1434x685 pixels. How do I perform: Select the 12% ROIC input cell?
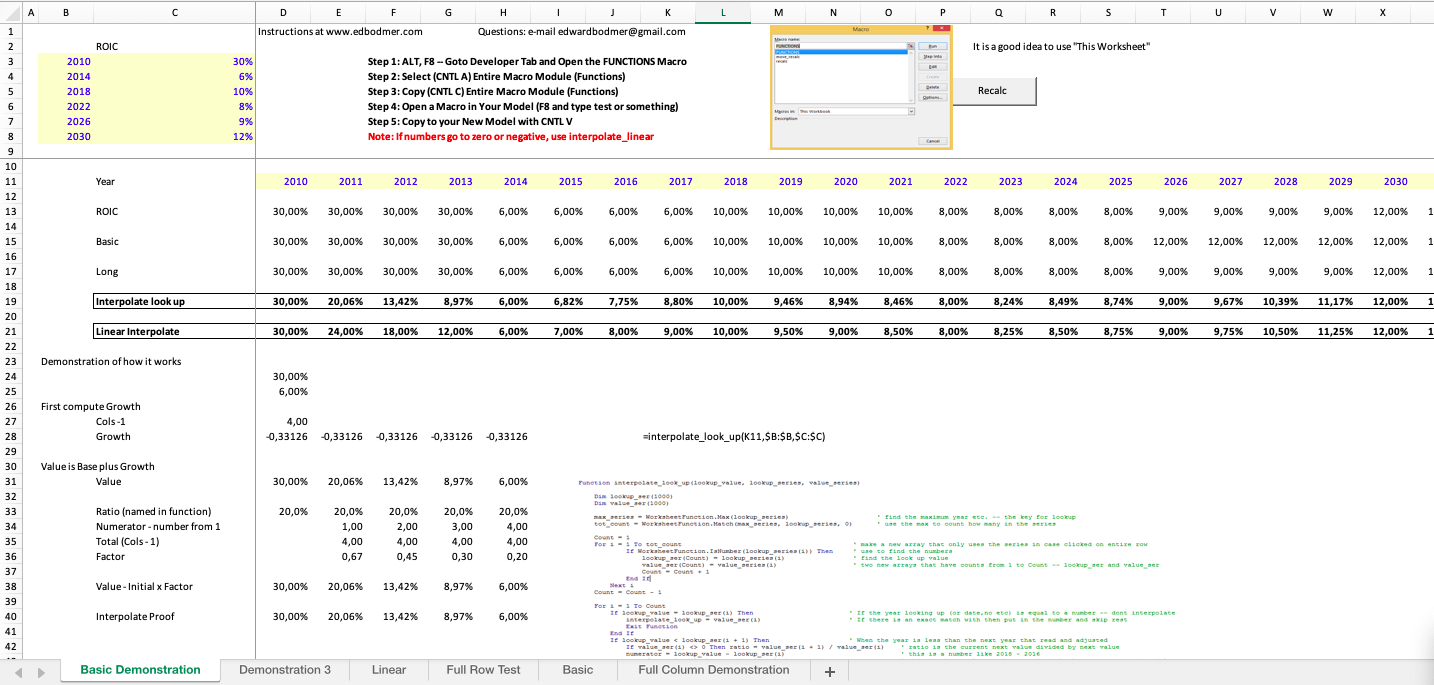coord(176,136)
